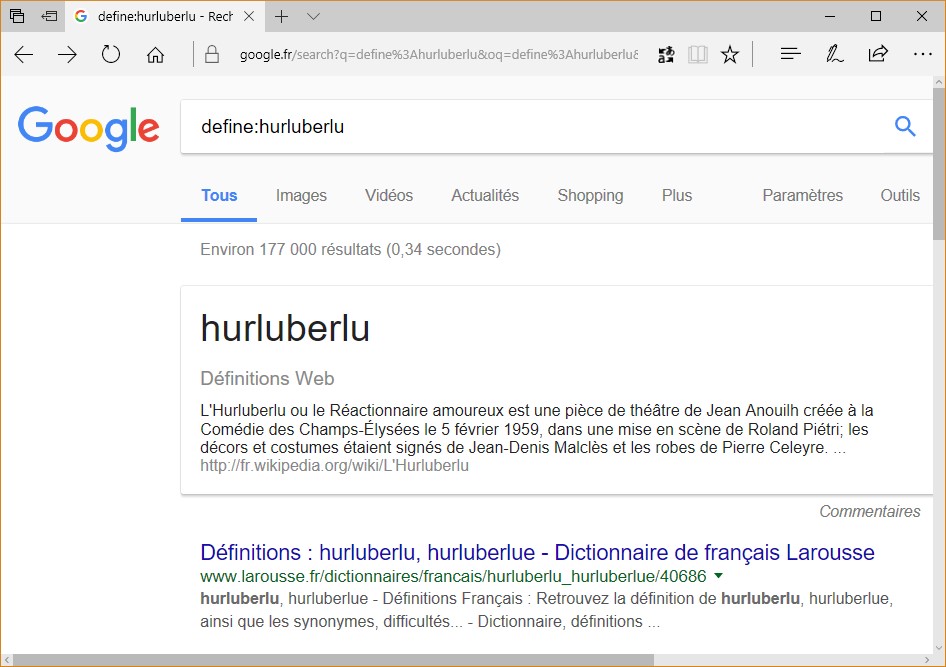Click the Commentaires feedback link
Image resolution: width=946 pixels, height=667 pixels.
(x=870, y=511)
